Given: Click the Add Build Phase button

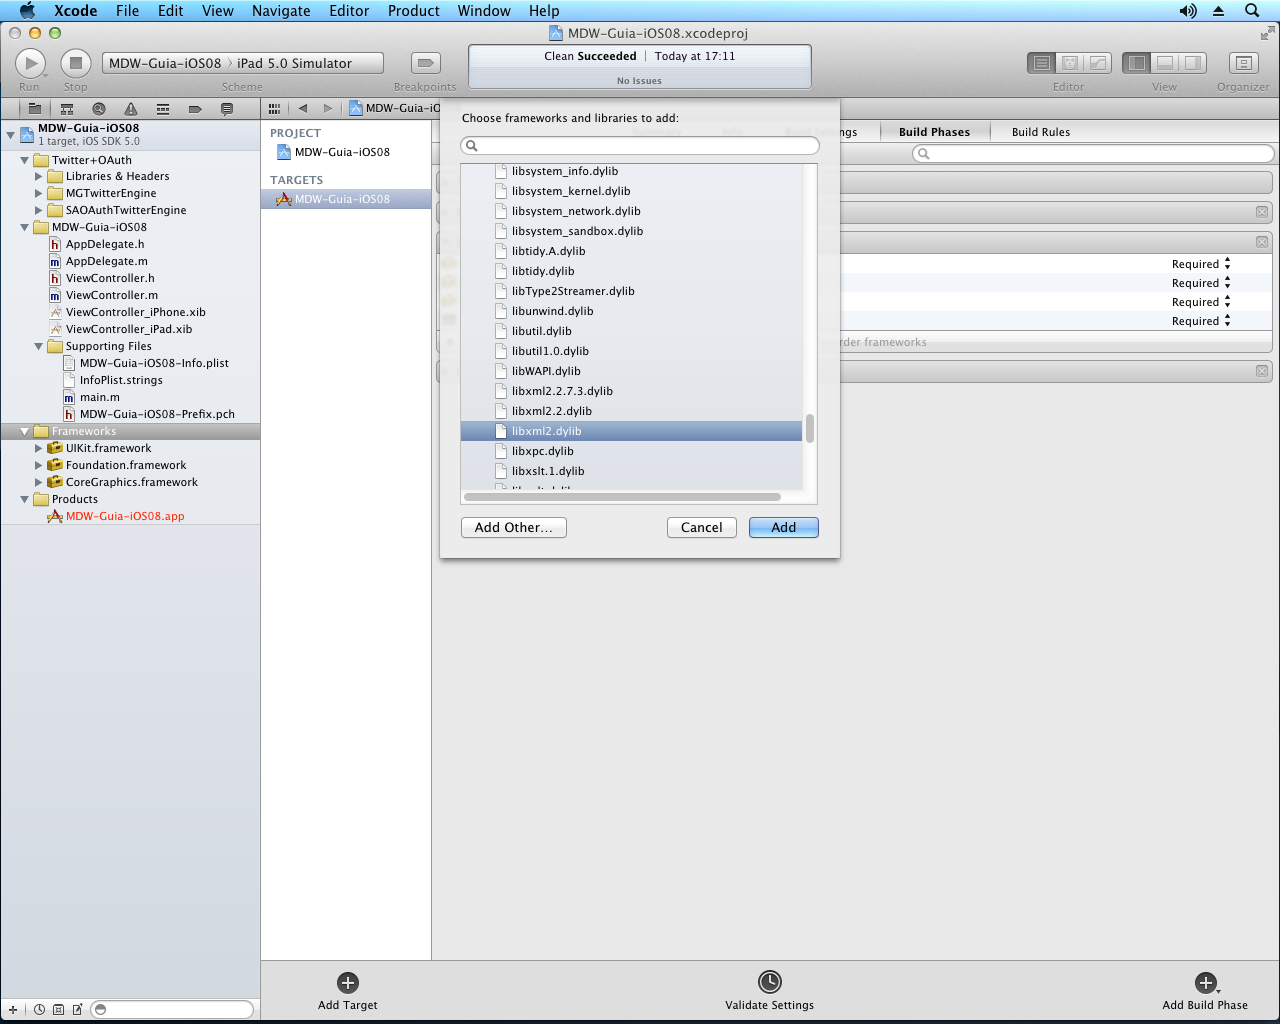Looking at the screenshot, I should point(1205,991).
